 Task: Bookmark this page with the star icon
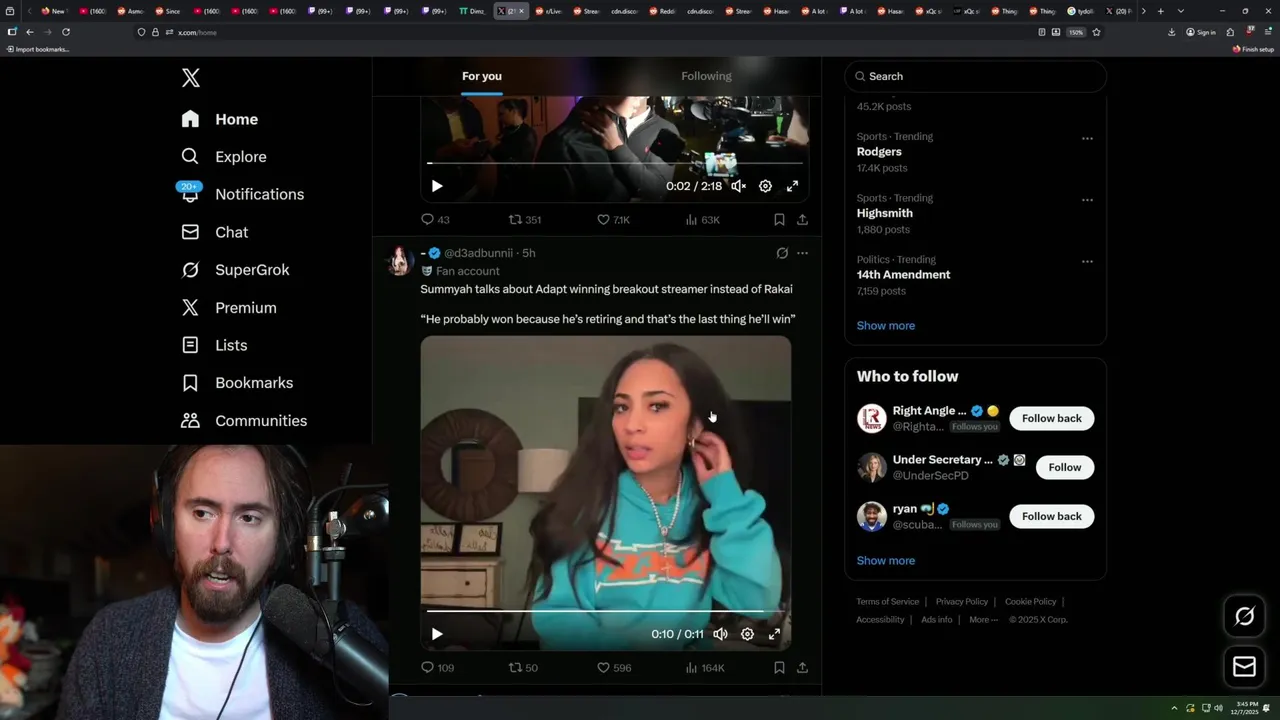1096,32
